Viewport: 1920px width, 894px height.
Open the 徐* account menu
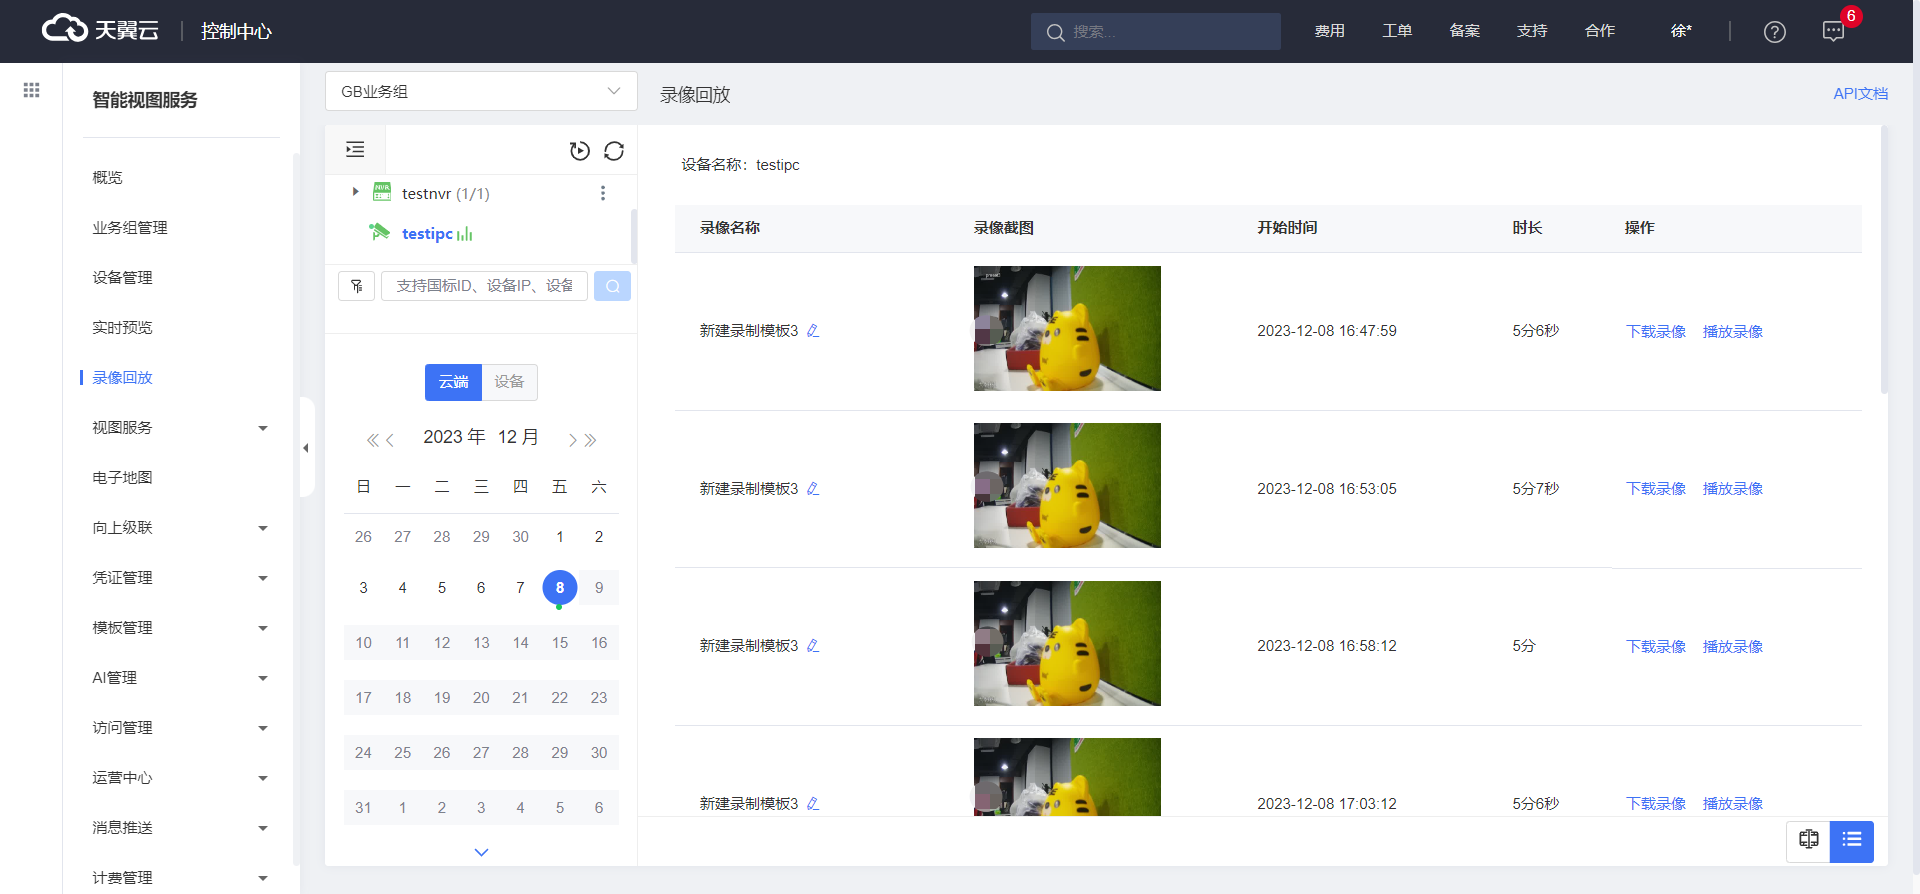1681,31
